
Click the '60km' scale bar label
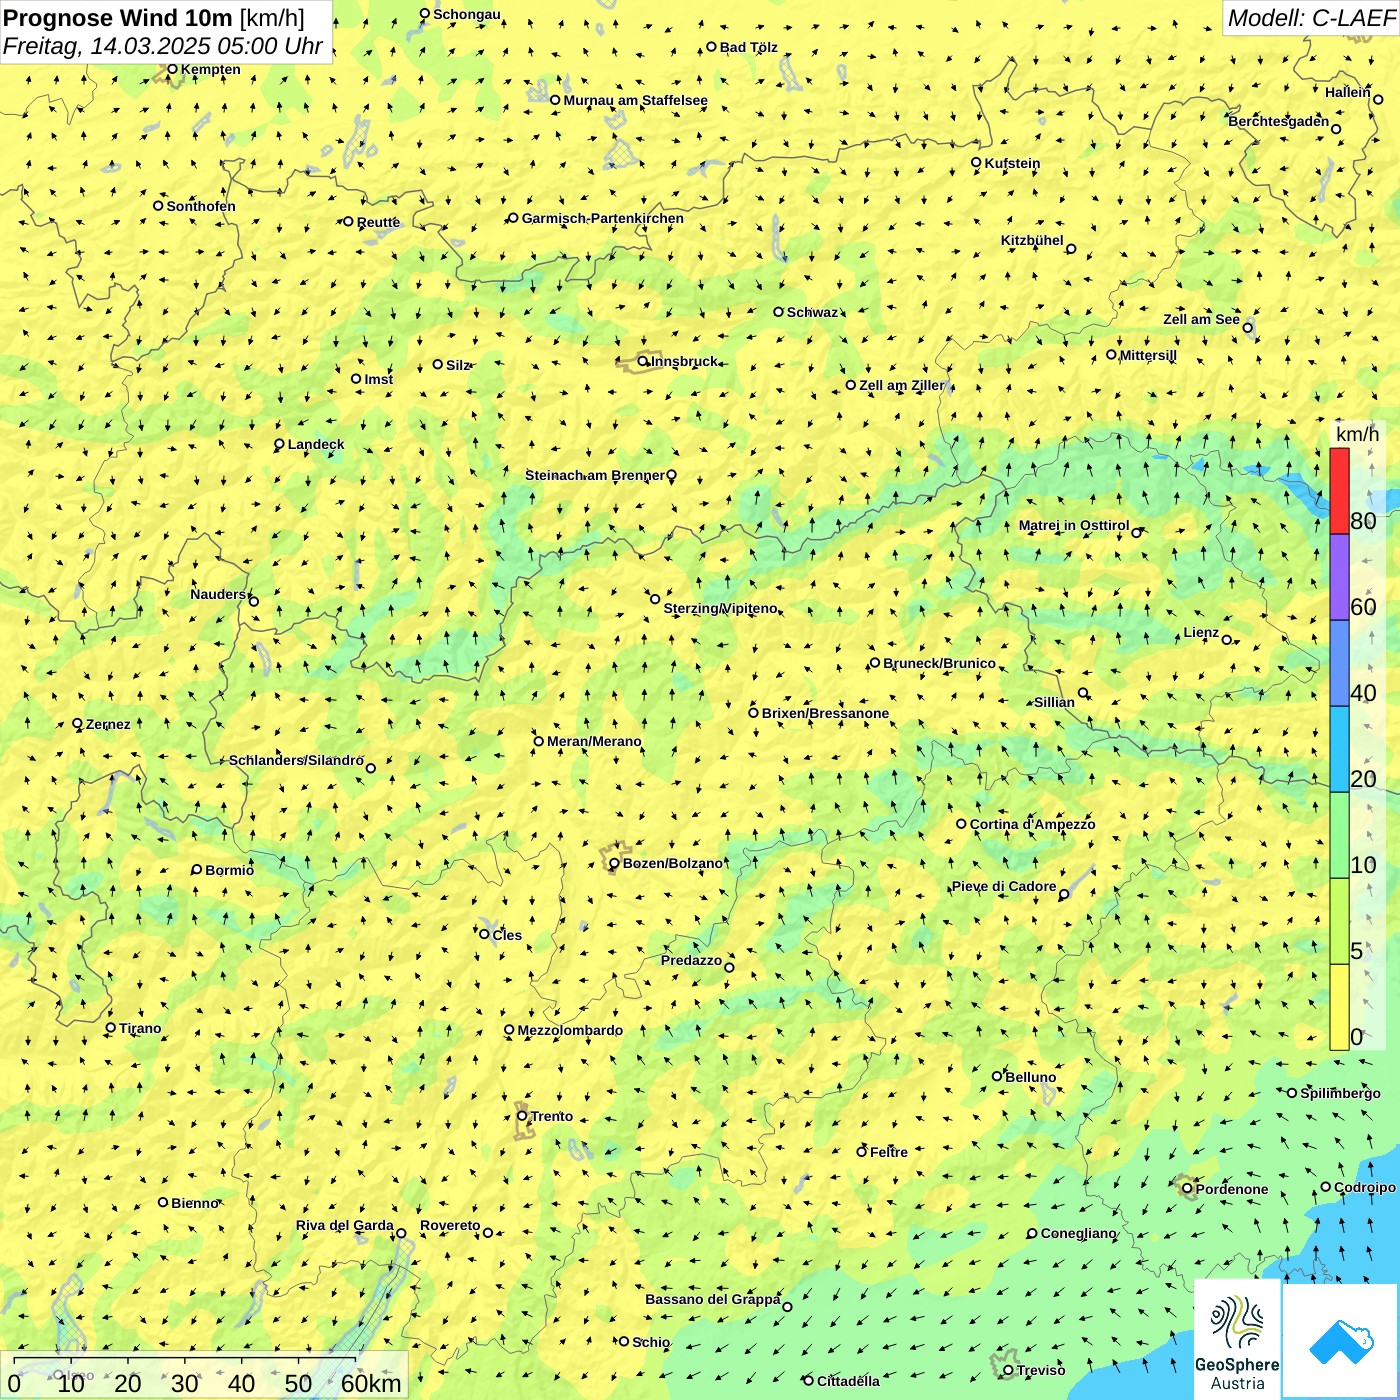(371, 1383)
